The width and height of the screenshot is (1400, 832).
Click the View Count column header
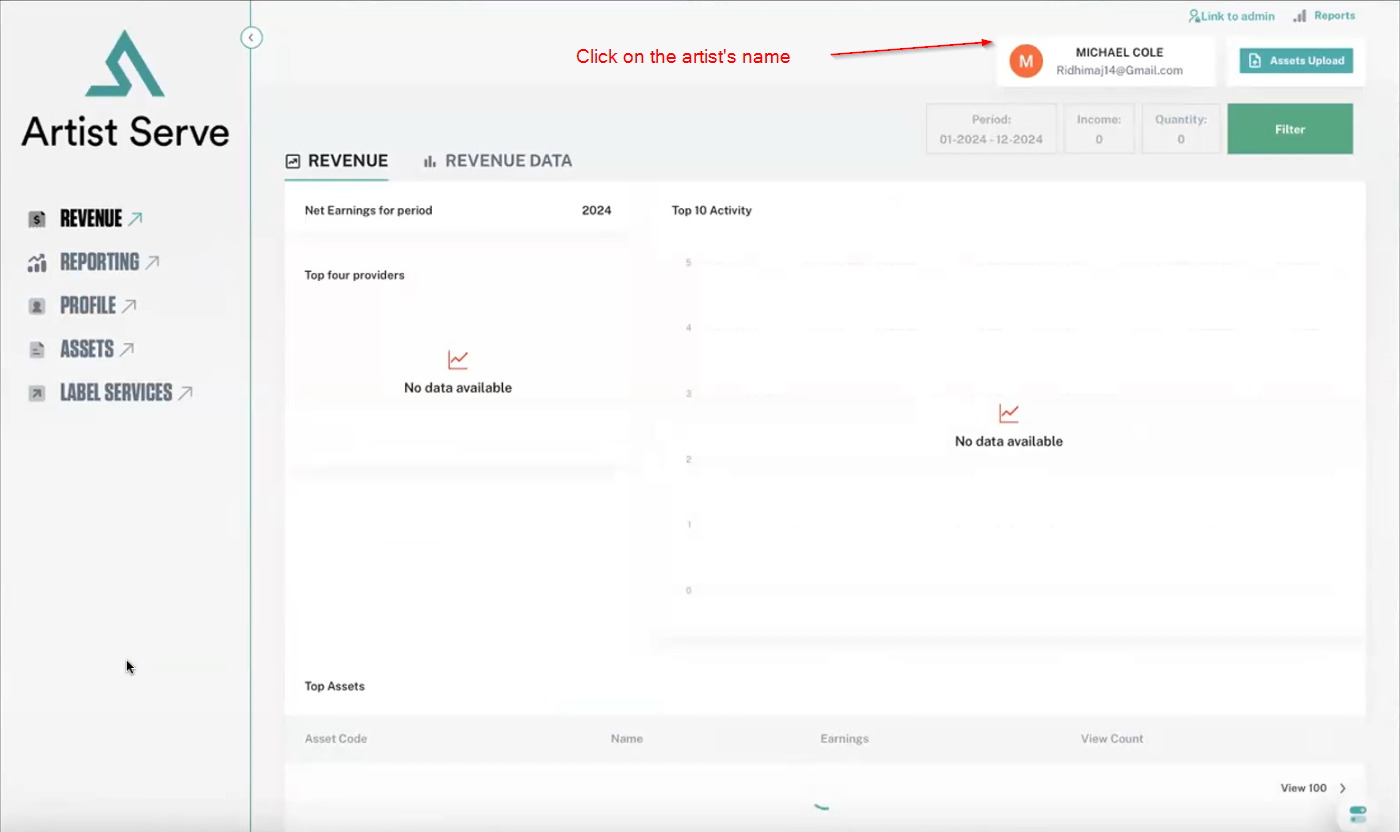pos(1111,739)
